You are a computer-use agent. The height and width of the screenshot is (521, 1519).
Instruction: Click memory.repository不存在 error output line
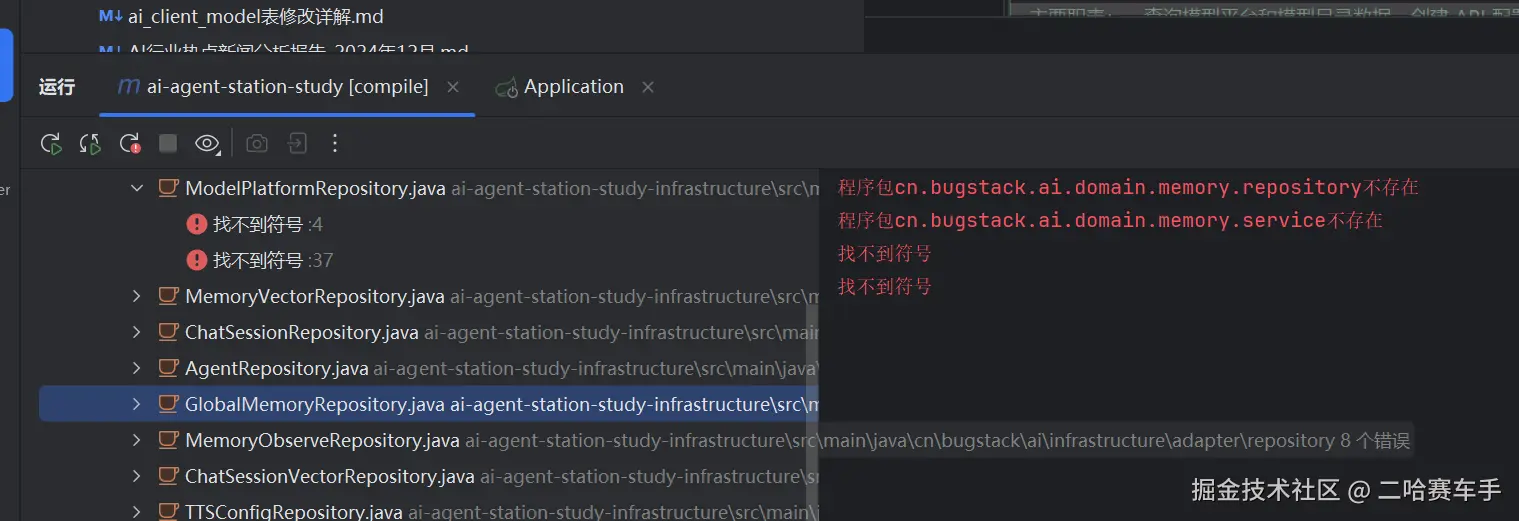coord(1128,187)
